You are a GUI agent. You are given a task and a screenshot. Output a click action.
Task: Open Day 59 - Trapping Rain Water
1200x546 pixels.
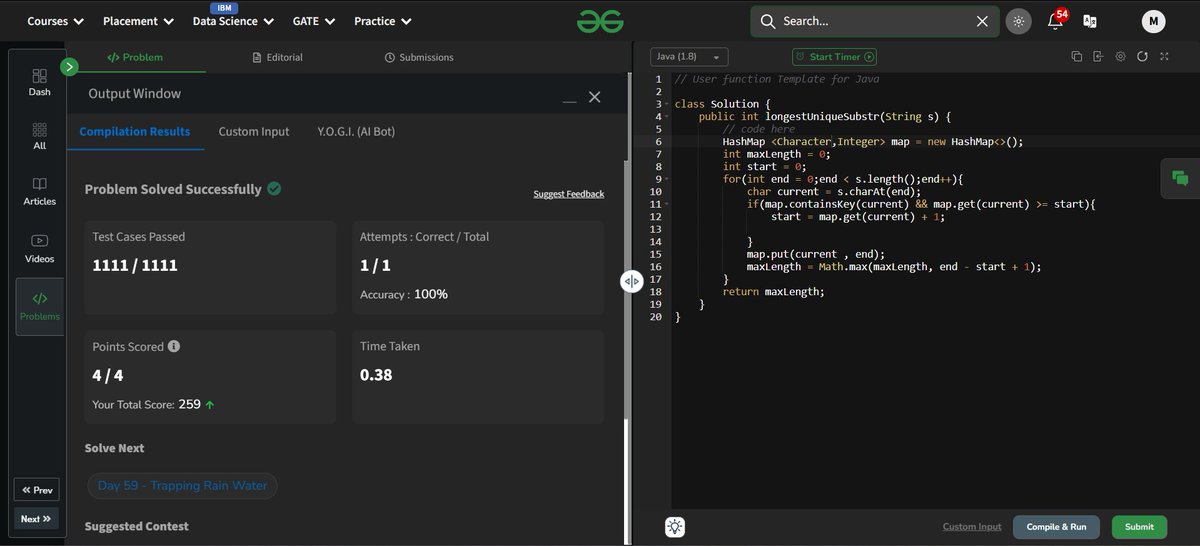click(183, 486)
